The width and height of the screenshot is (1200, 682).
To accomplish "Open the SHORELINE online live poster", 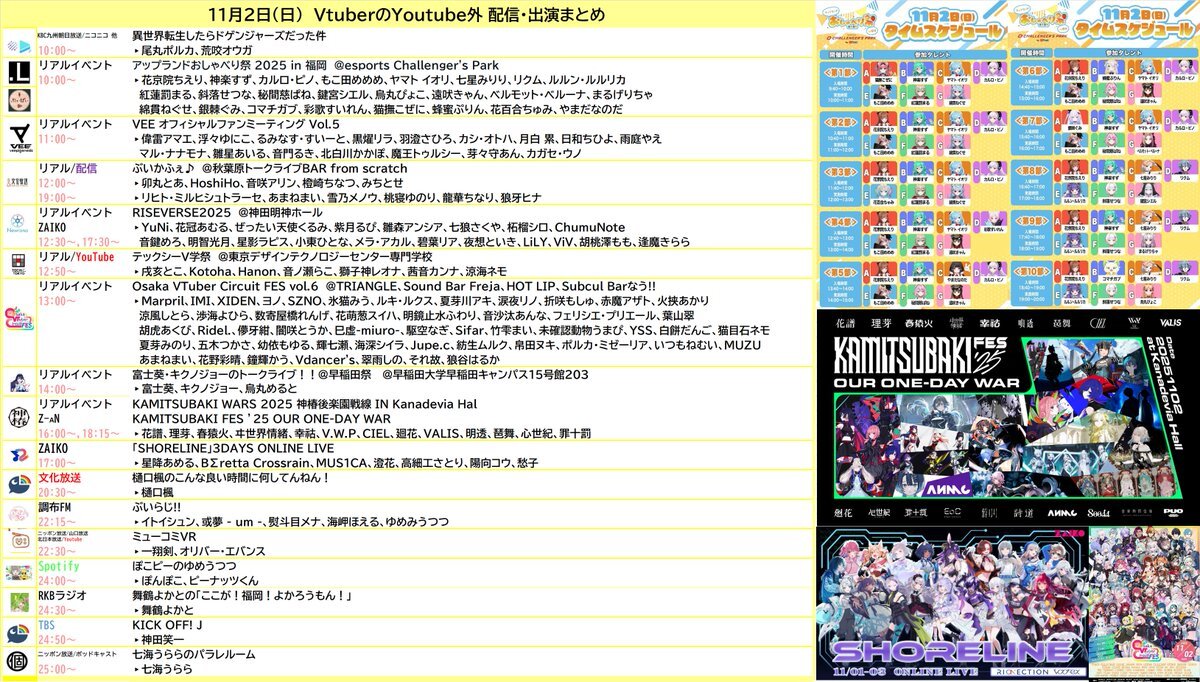I will (950, 603).
